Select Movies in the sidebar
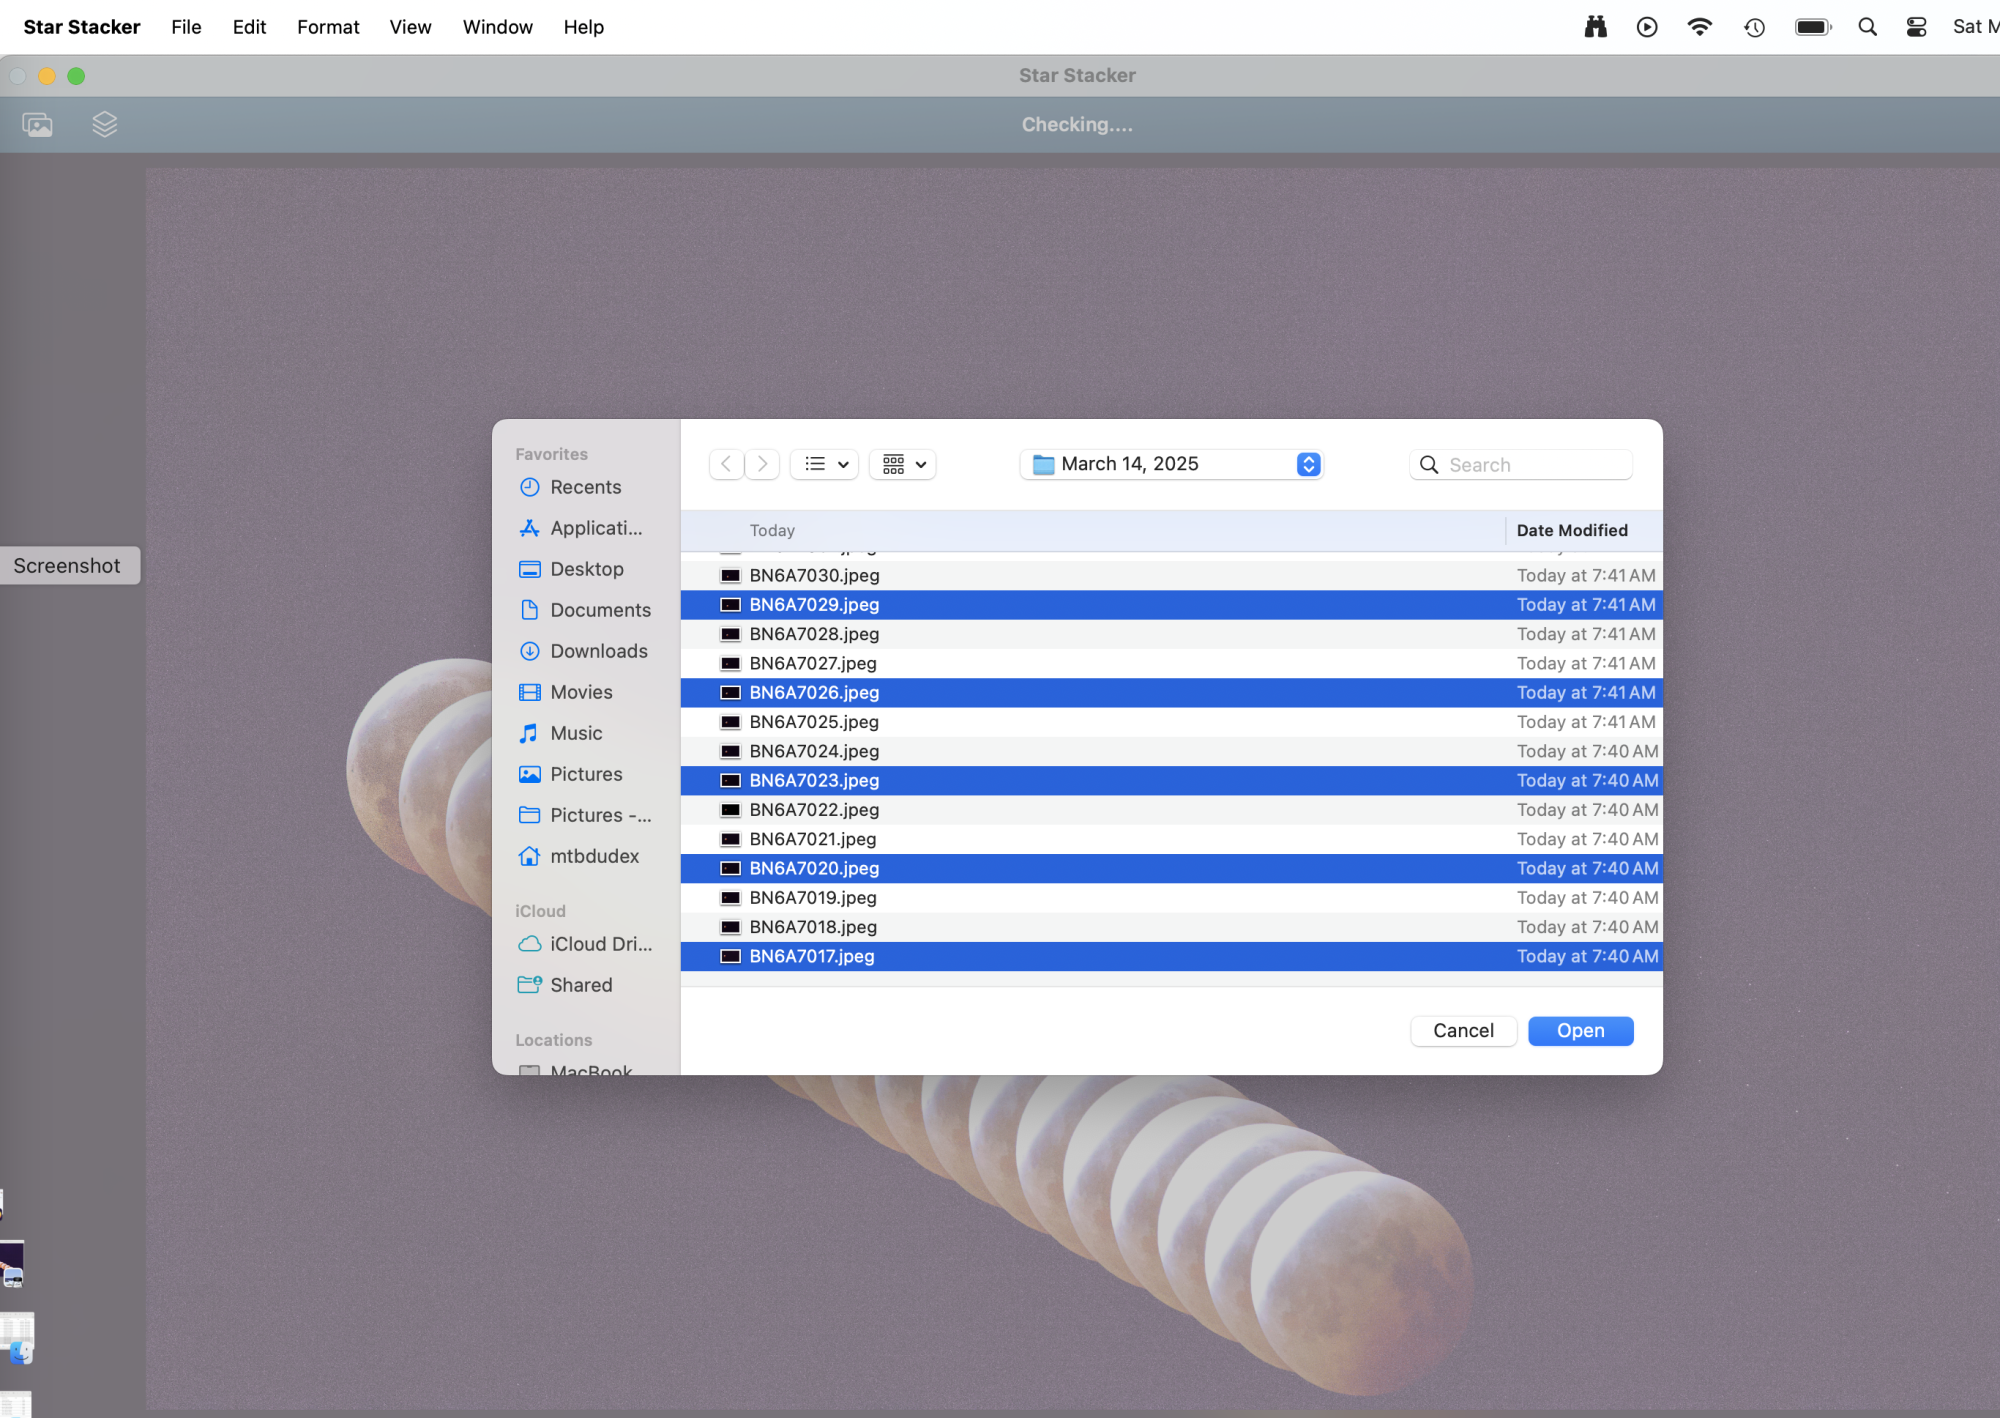Image resolution: width=2000 pixels, height=1418 pixels. click(x=586, y=692)
